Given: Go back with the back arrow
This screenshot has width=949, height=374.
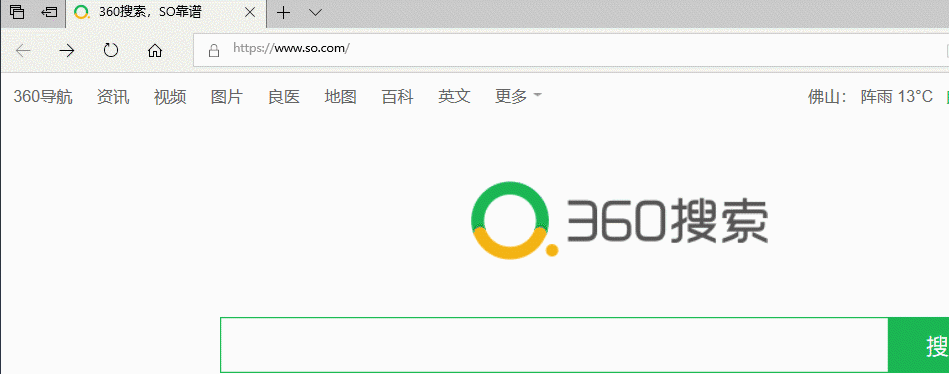Looking at the screenshot, I should [23, 50].
